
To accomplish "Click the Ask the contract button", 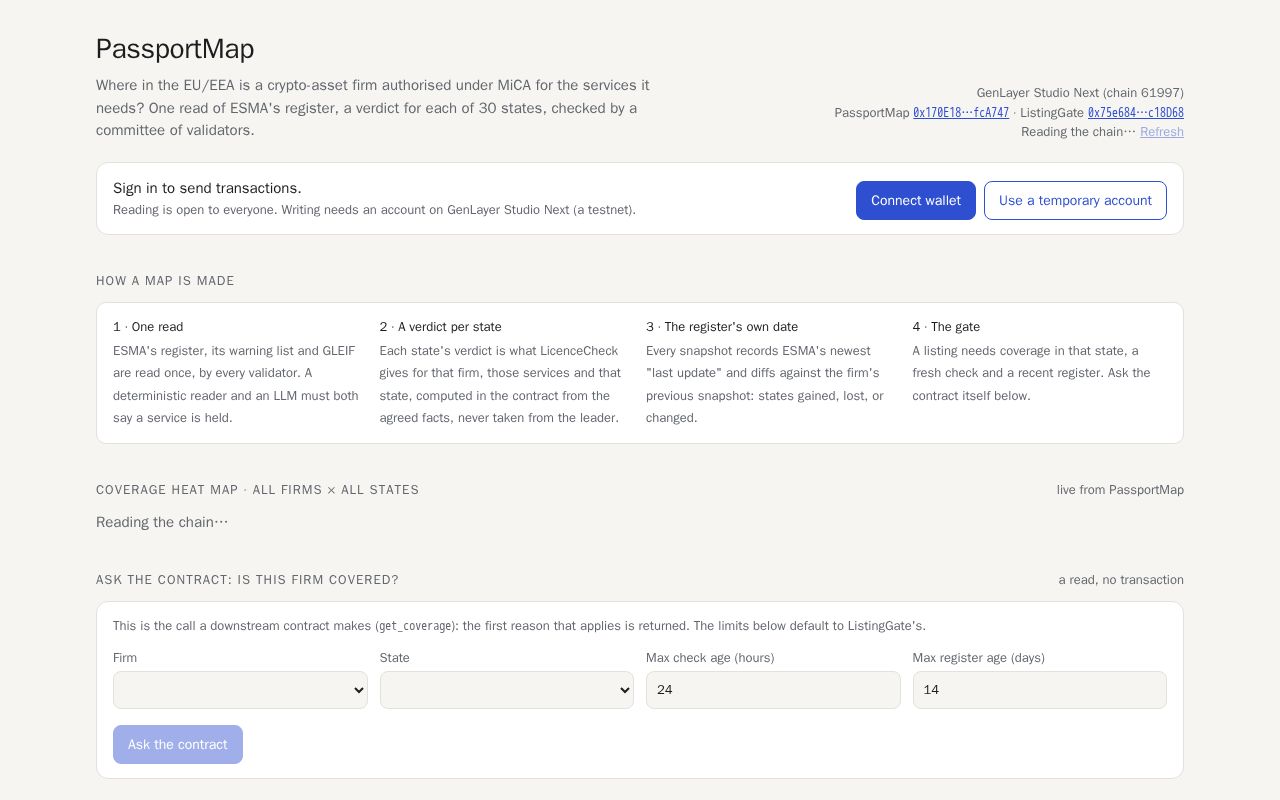I will click(x=178, y=744).
